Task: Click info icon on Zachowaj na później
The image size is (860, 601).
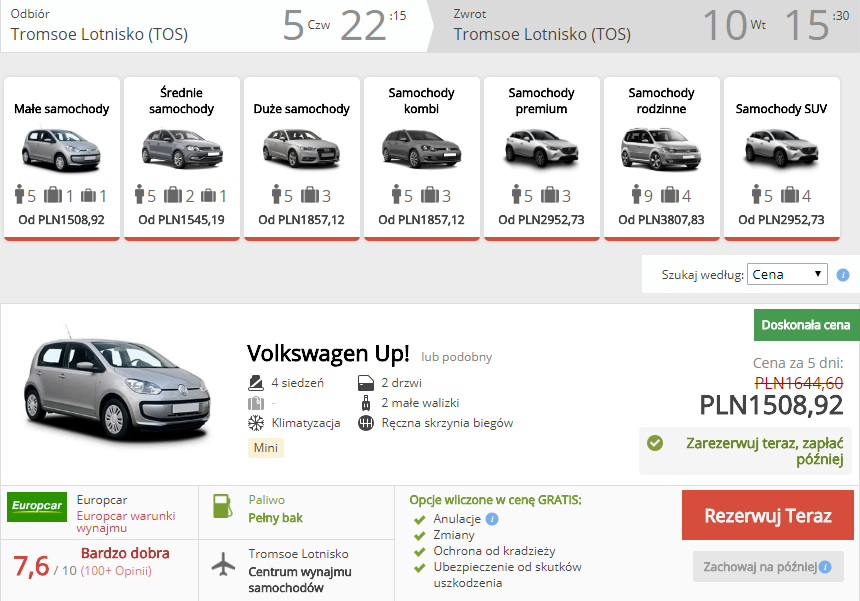Action: (x=825, y=567)
